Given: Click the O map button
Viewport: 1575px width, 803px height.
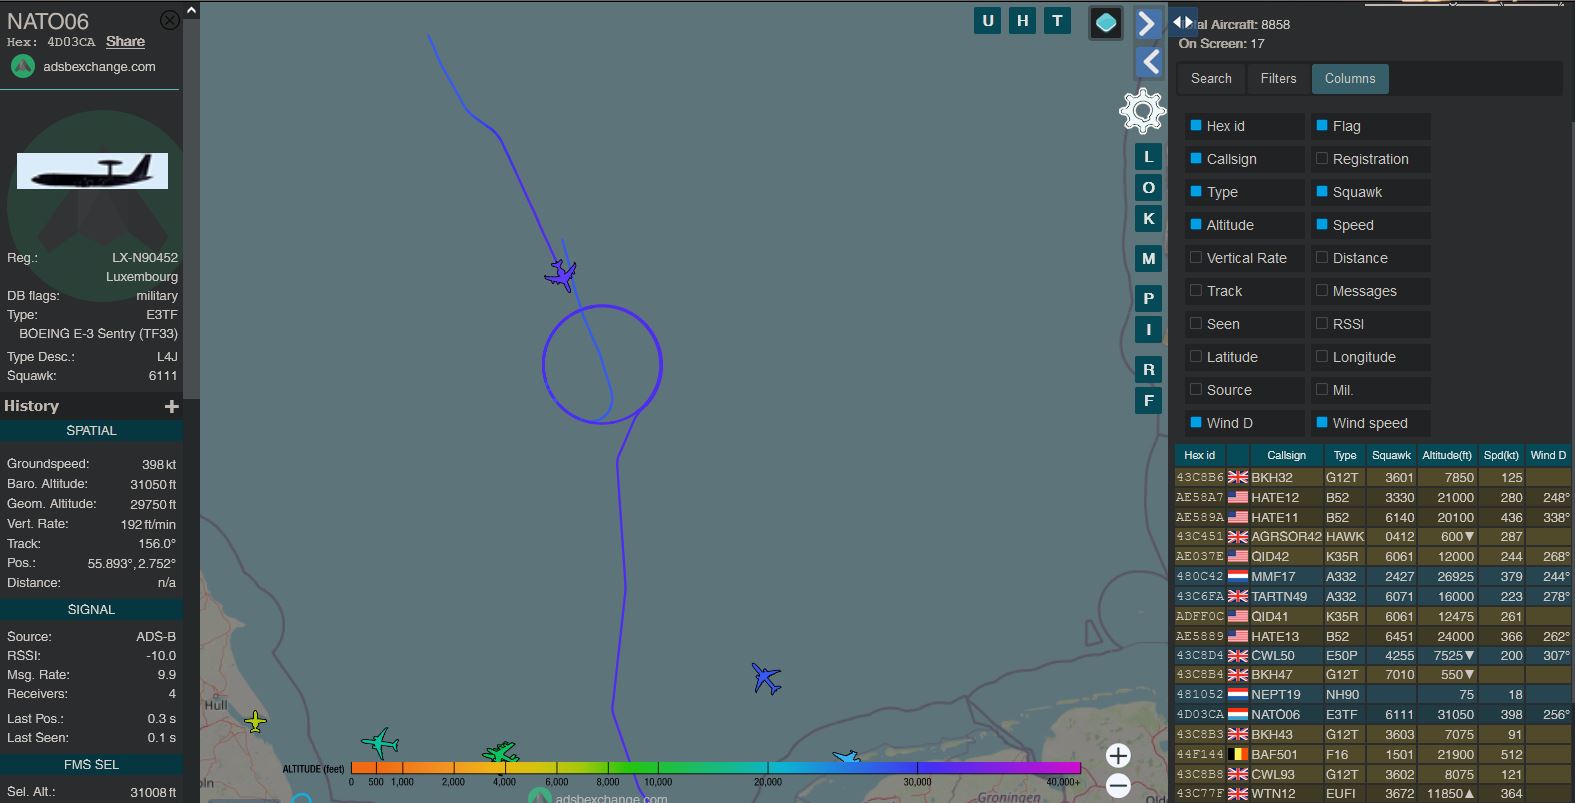Looking at the screenshot, I should tap(1148, 188).
